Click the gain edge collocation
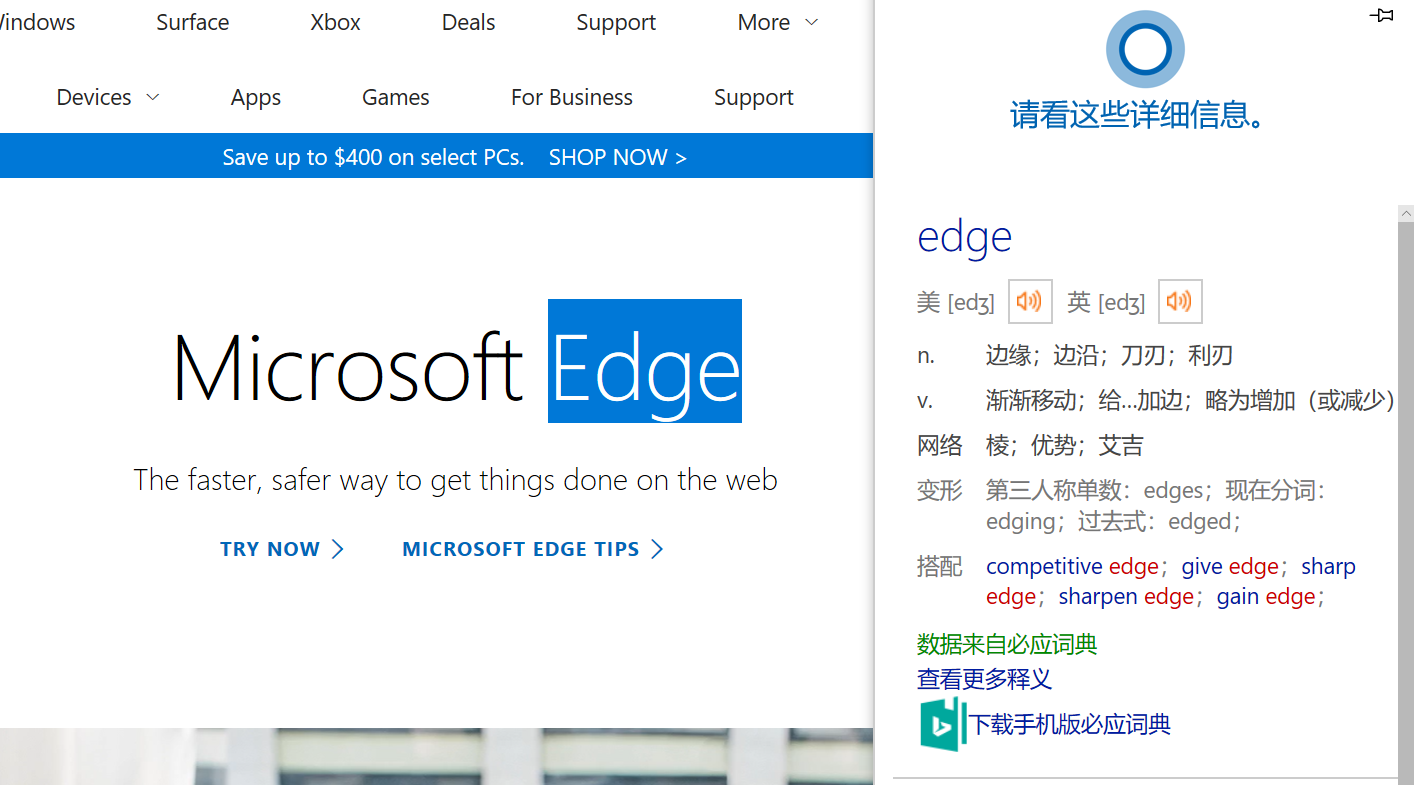The height and width of the screenshot is (785, 1414). click(x=1266, y=596)
